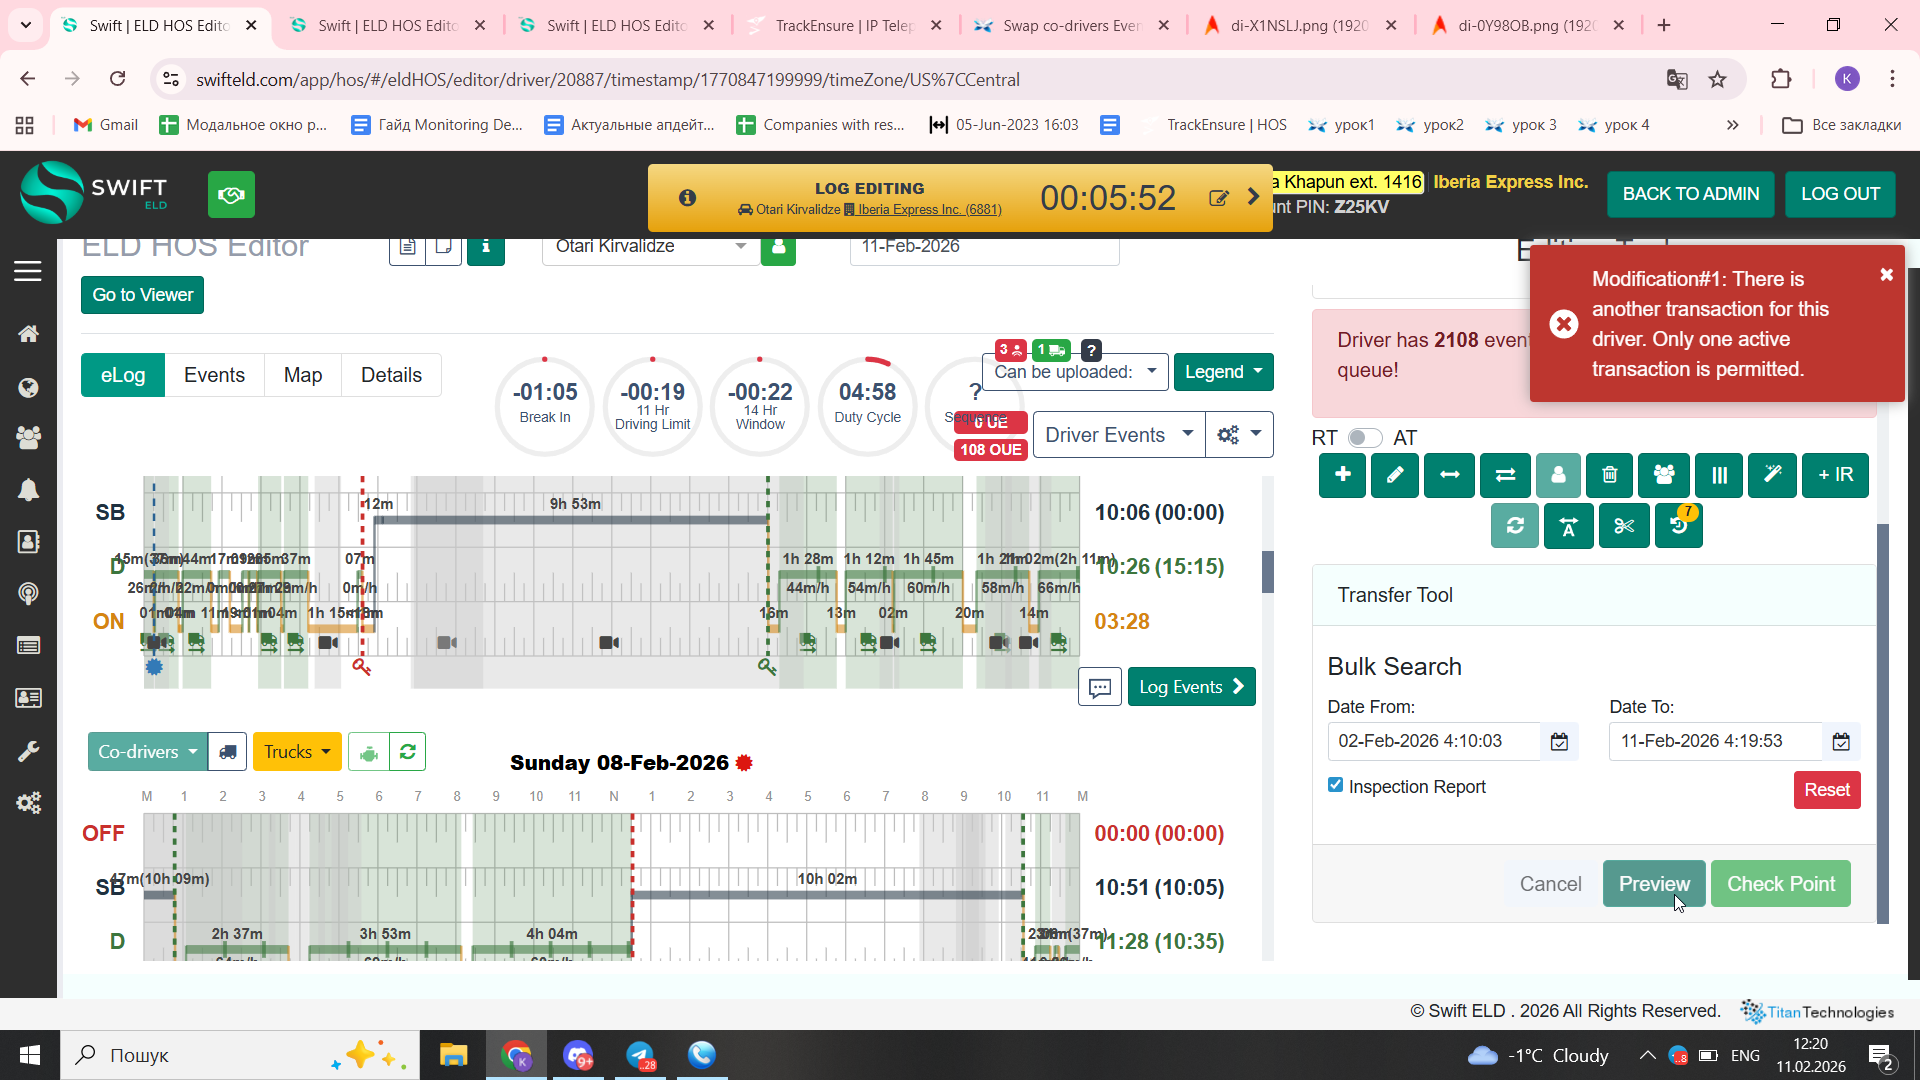Image resolution: width=1920 pixels, height=1080 pixels.
Task: Click the green handshake icon in header
Action: point(231,195)
